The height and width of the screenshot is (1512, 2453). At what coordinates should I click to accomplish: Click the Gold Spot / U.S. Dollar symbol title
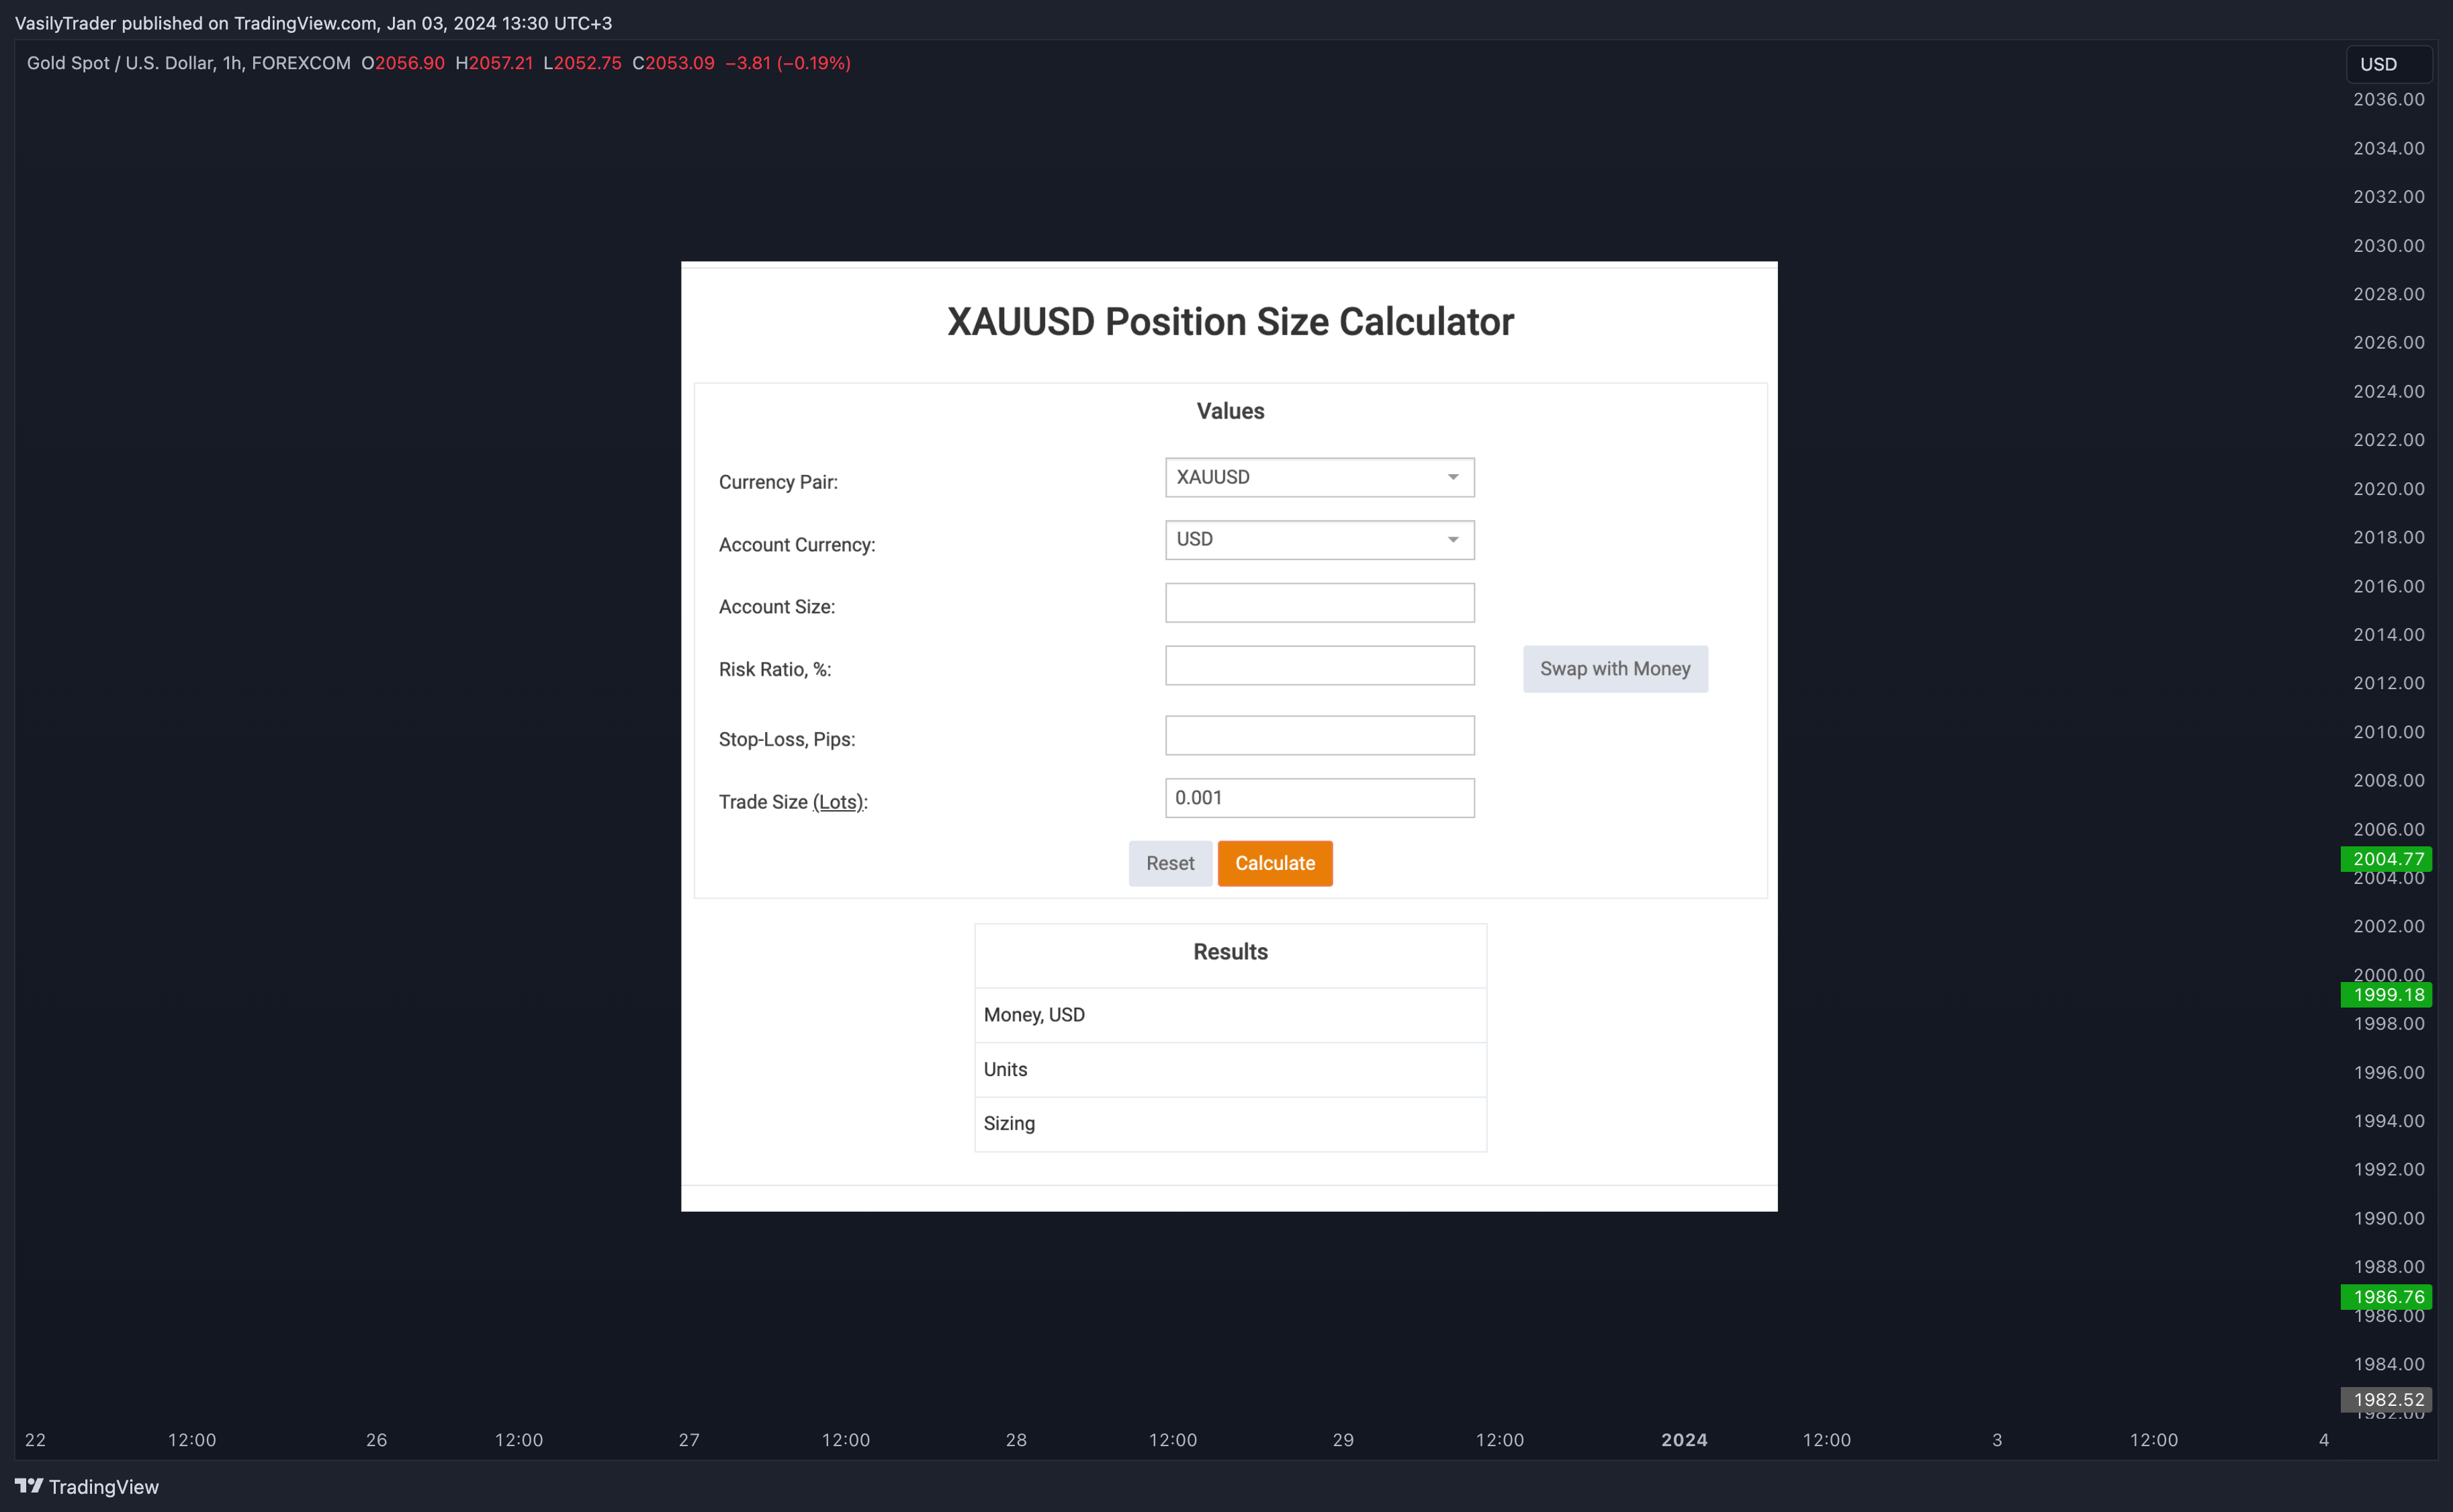(120, 63)
